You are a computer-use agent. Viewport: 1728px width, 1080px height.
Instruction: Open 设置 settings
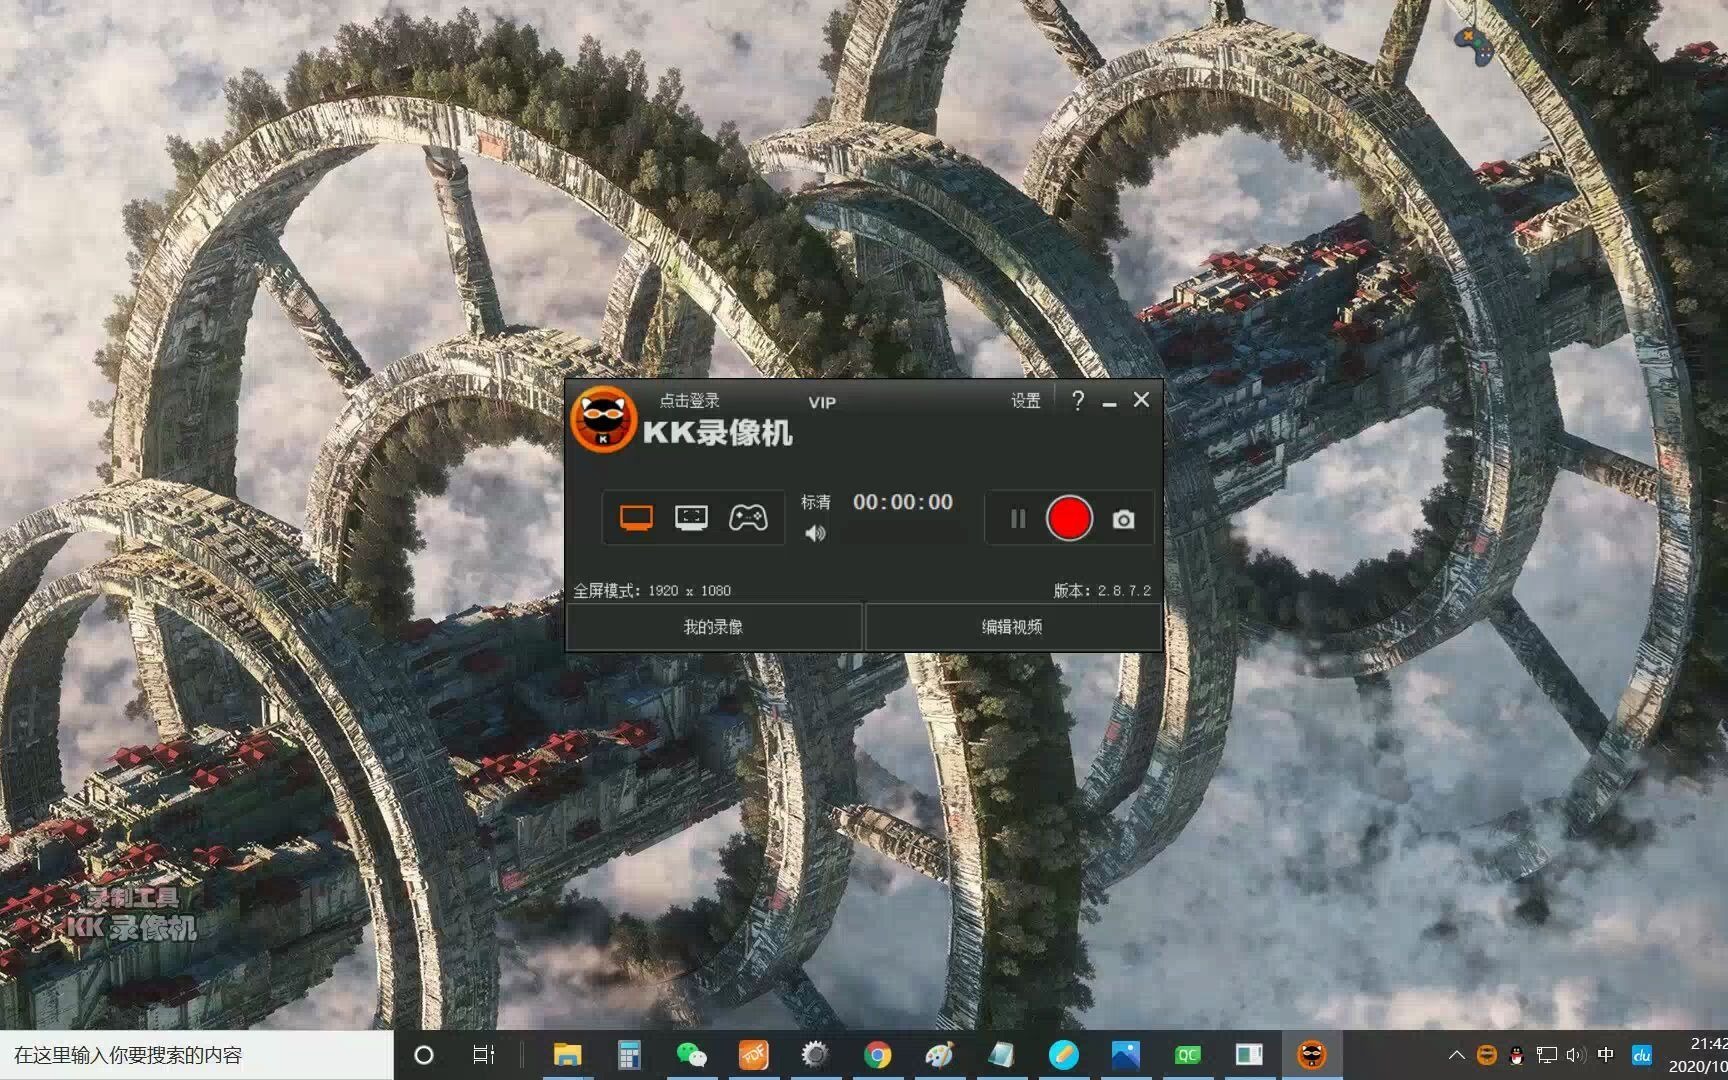coord(1025,401)
